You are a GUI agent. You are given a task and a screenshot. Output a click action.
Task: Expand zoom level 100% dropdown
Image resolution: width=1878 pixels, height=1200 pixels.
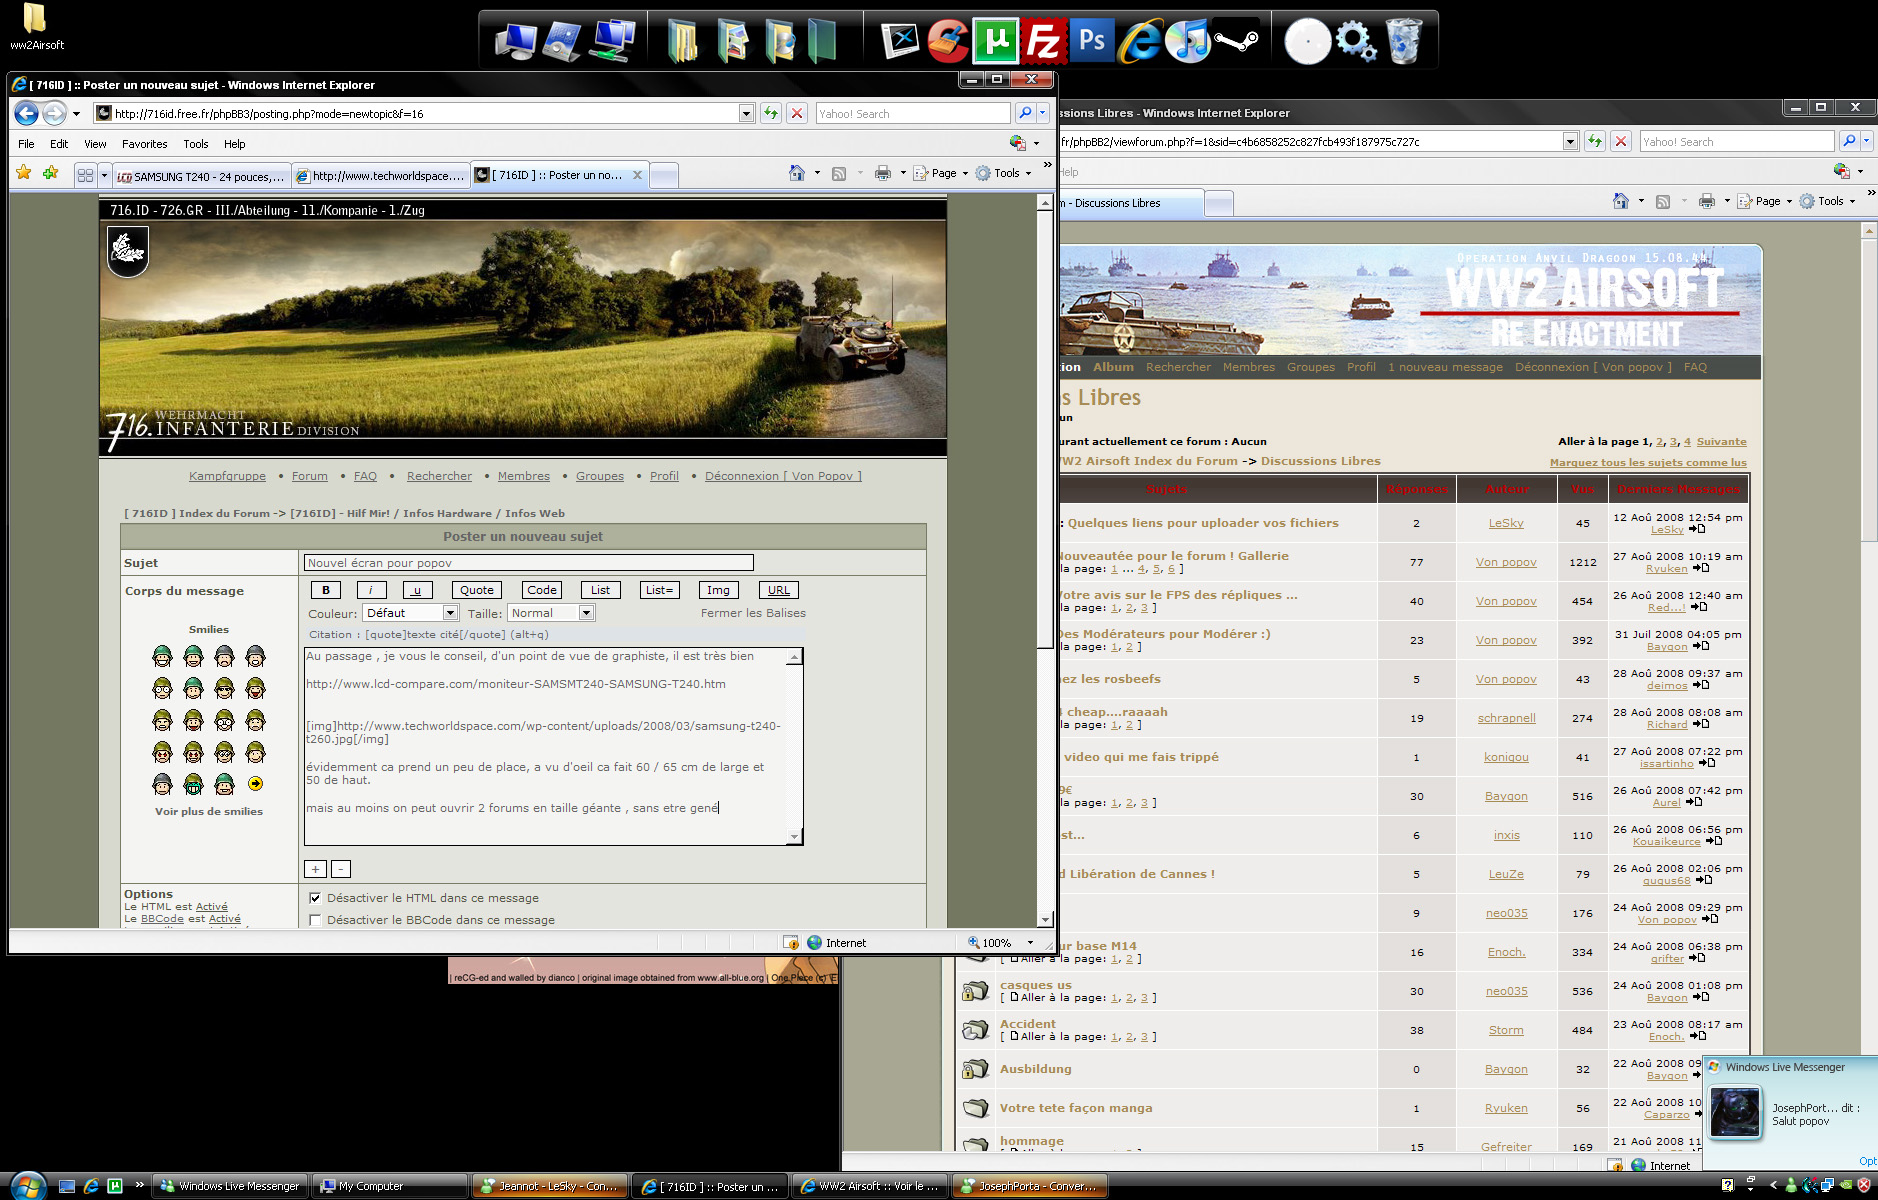coord(1030,942)
